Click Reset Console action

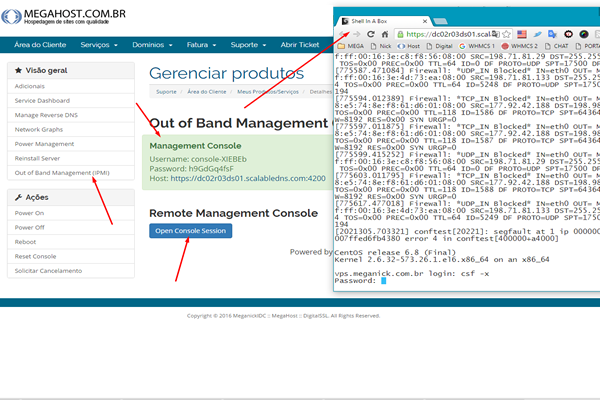click(71, 256)
